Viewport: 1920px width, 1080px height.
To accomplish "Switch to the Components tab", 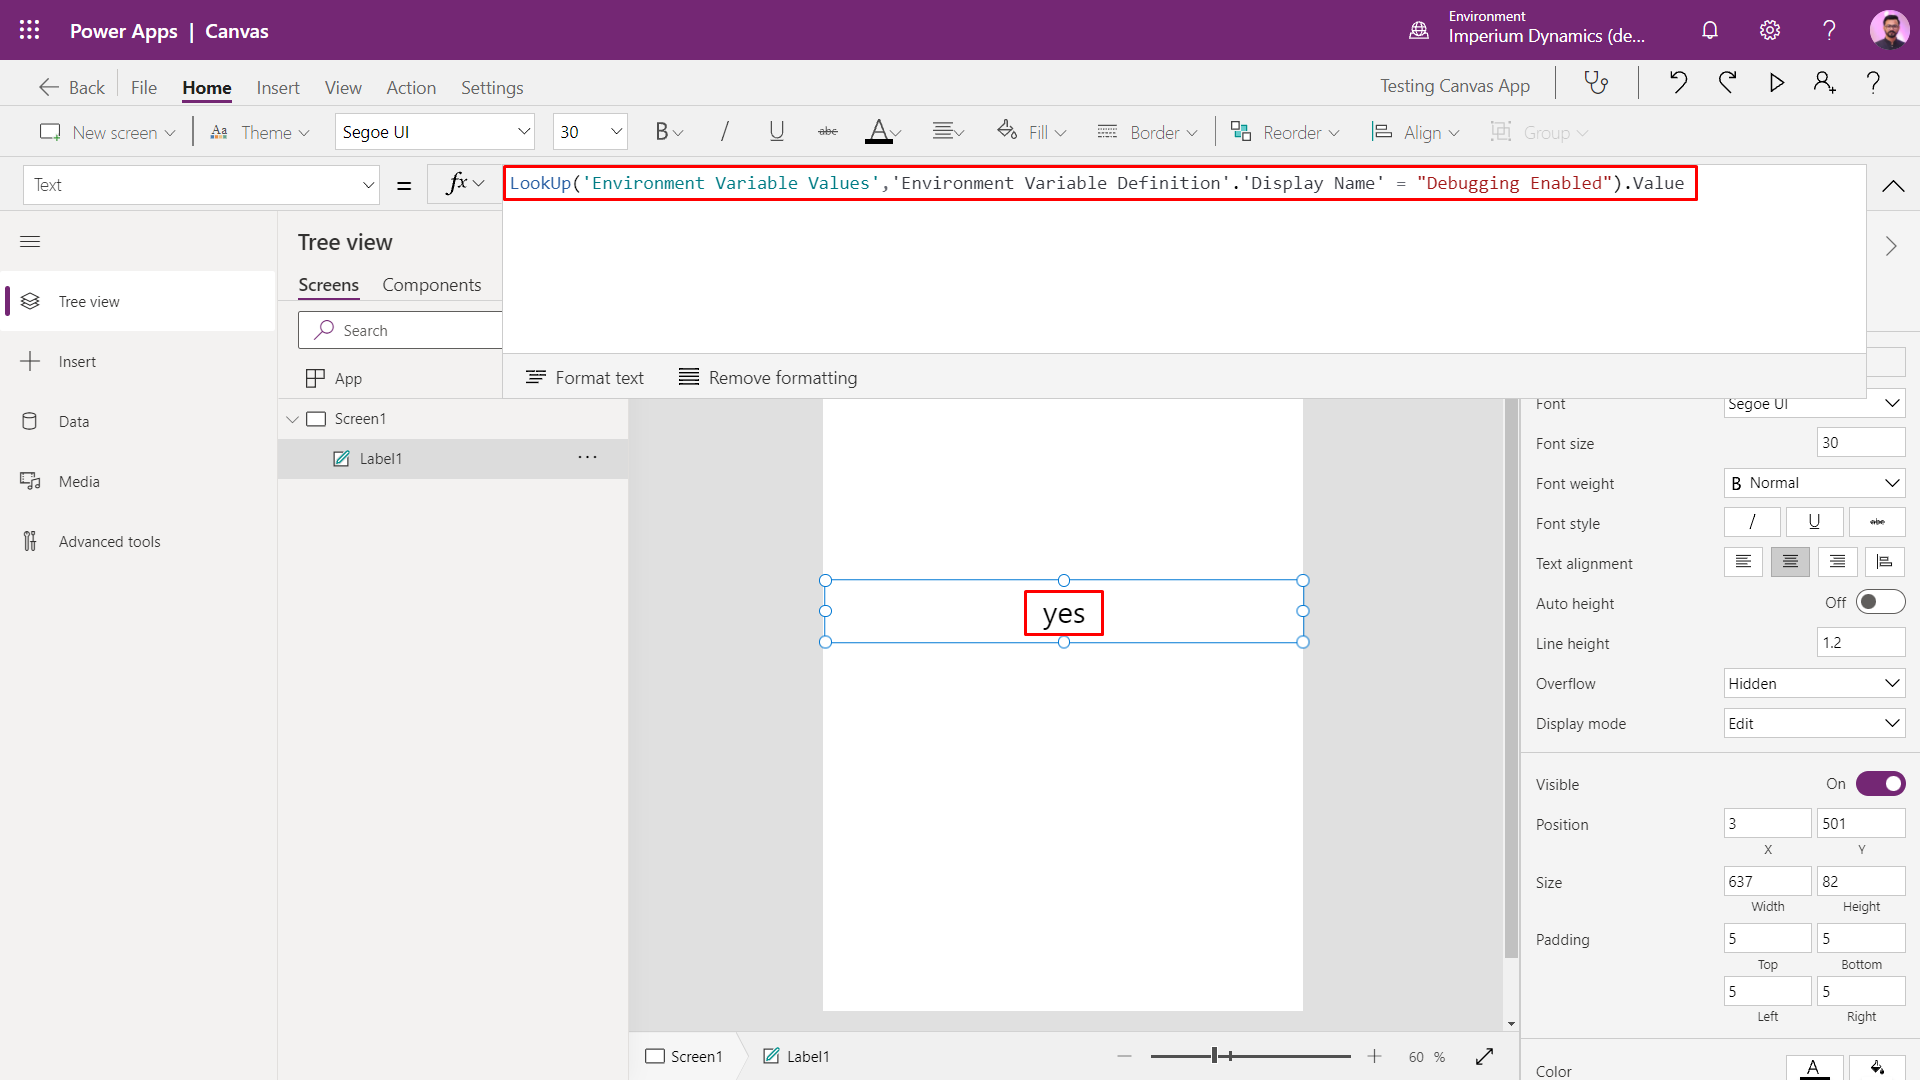I will tap(432, 285).
